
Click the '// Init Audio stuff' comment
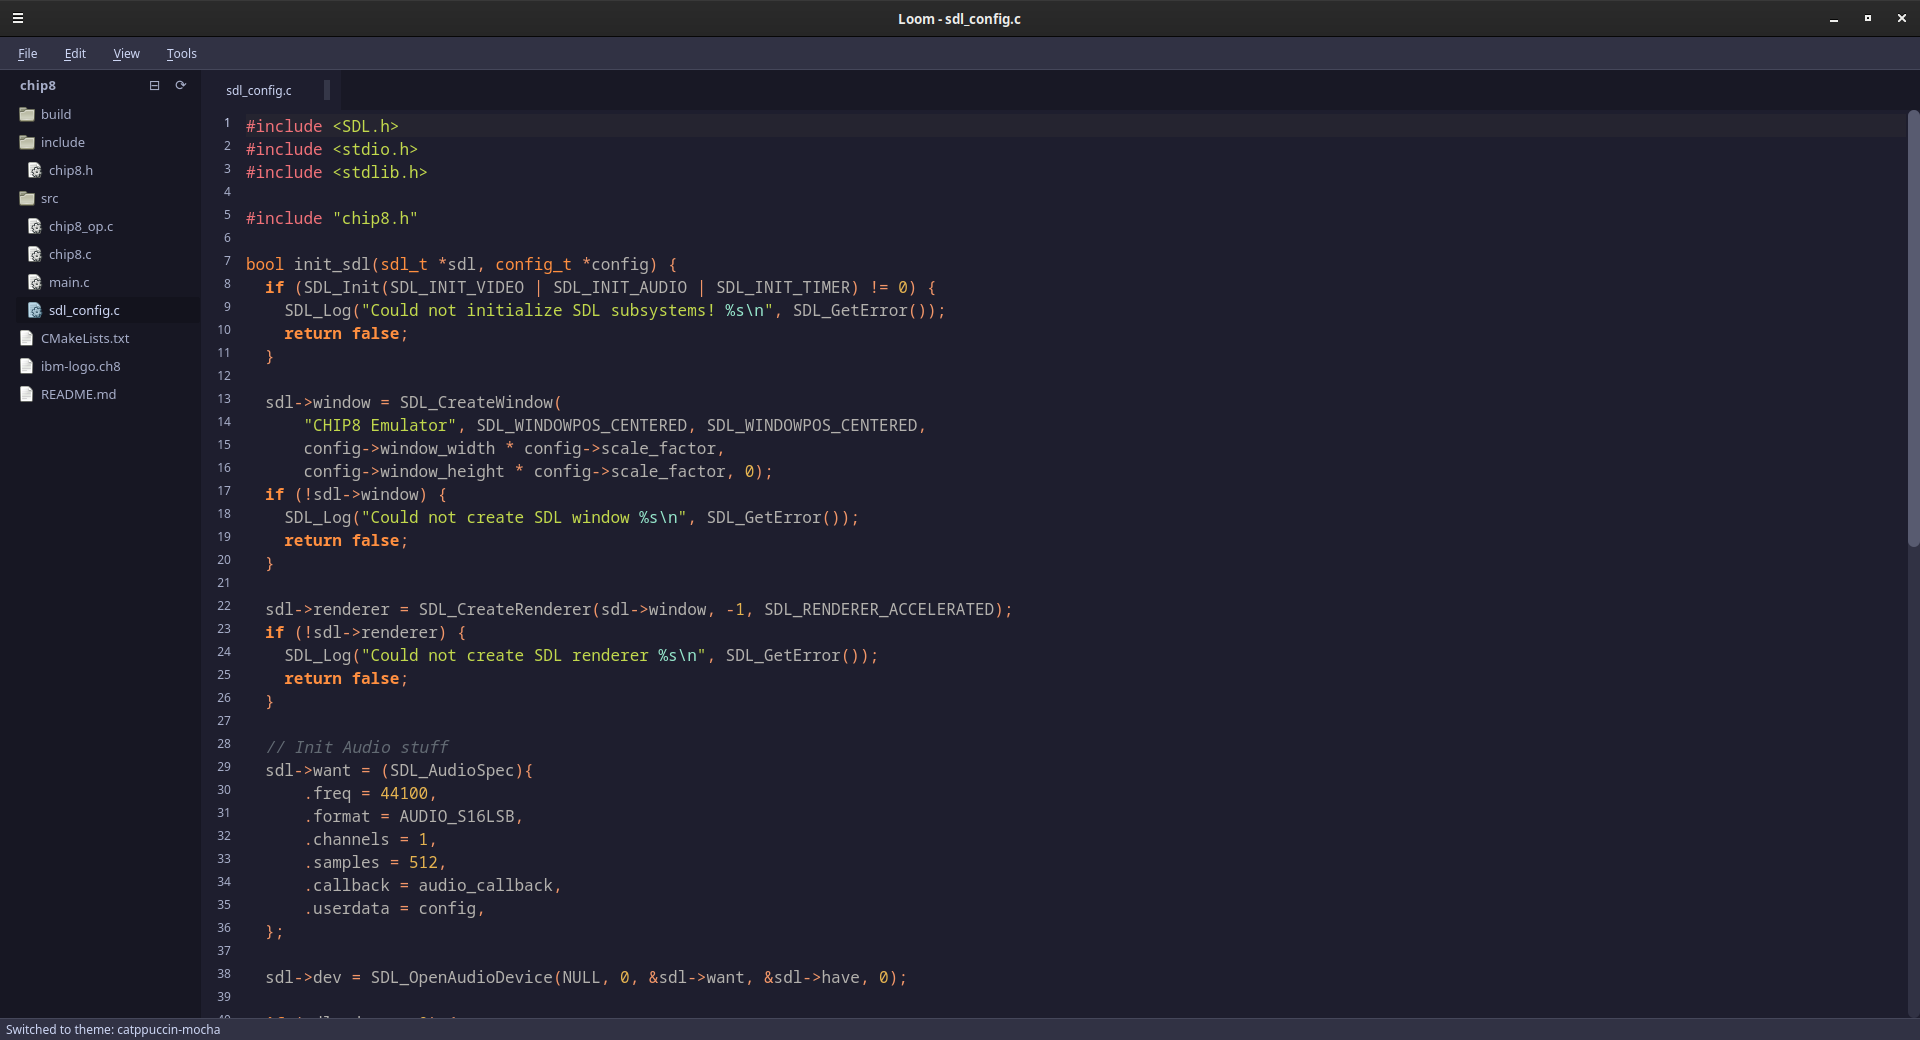pos(357,747)
